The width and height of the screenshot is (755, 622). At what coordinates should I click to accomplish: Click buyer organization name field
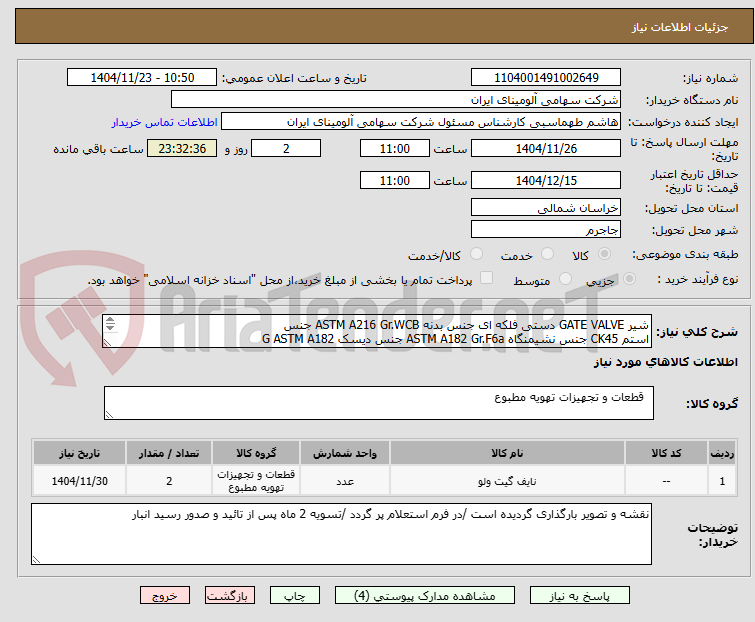click(396, 100)
